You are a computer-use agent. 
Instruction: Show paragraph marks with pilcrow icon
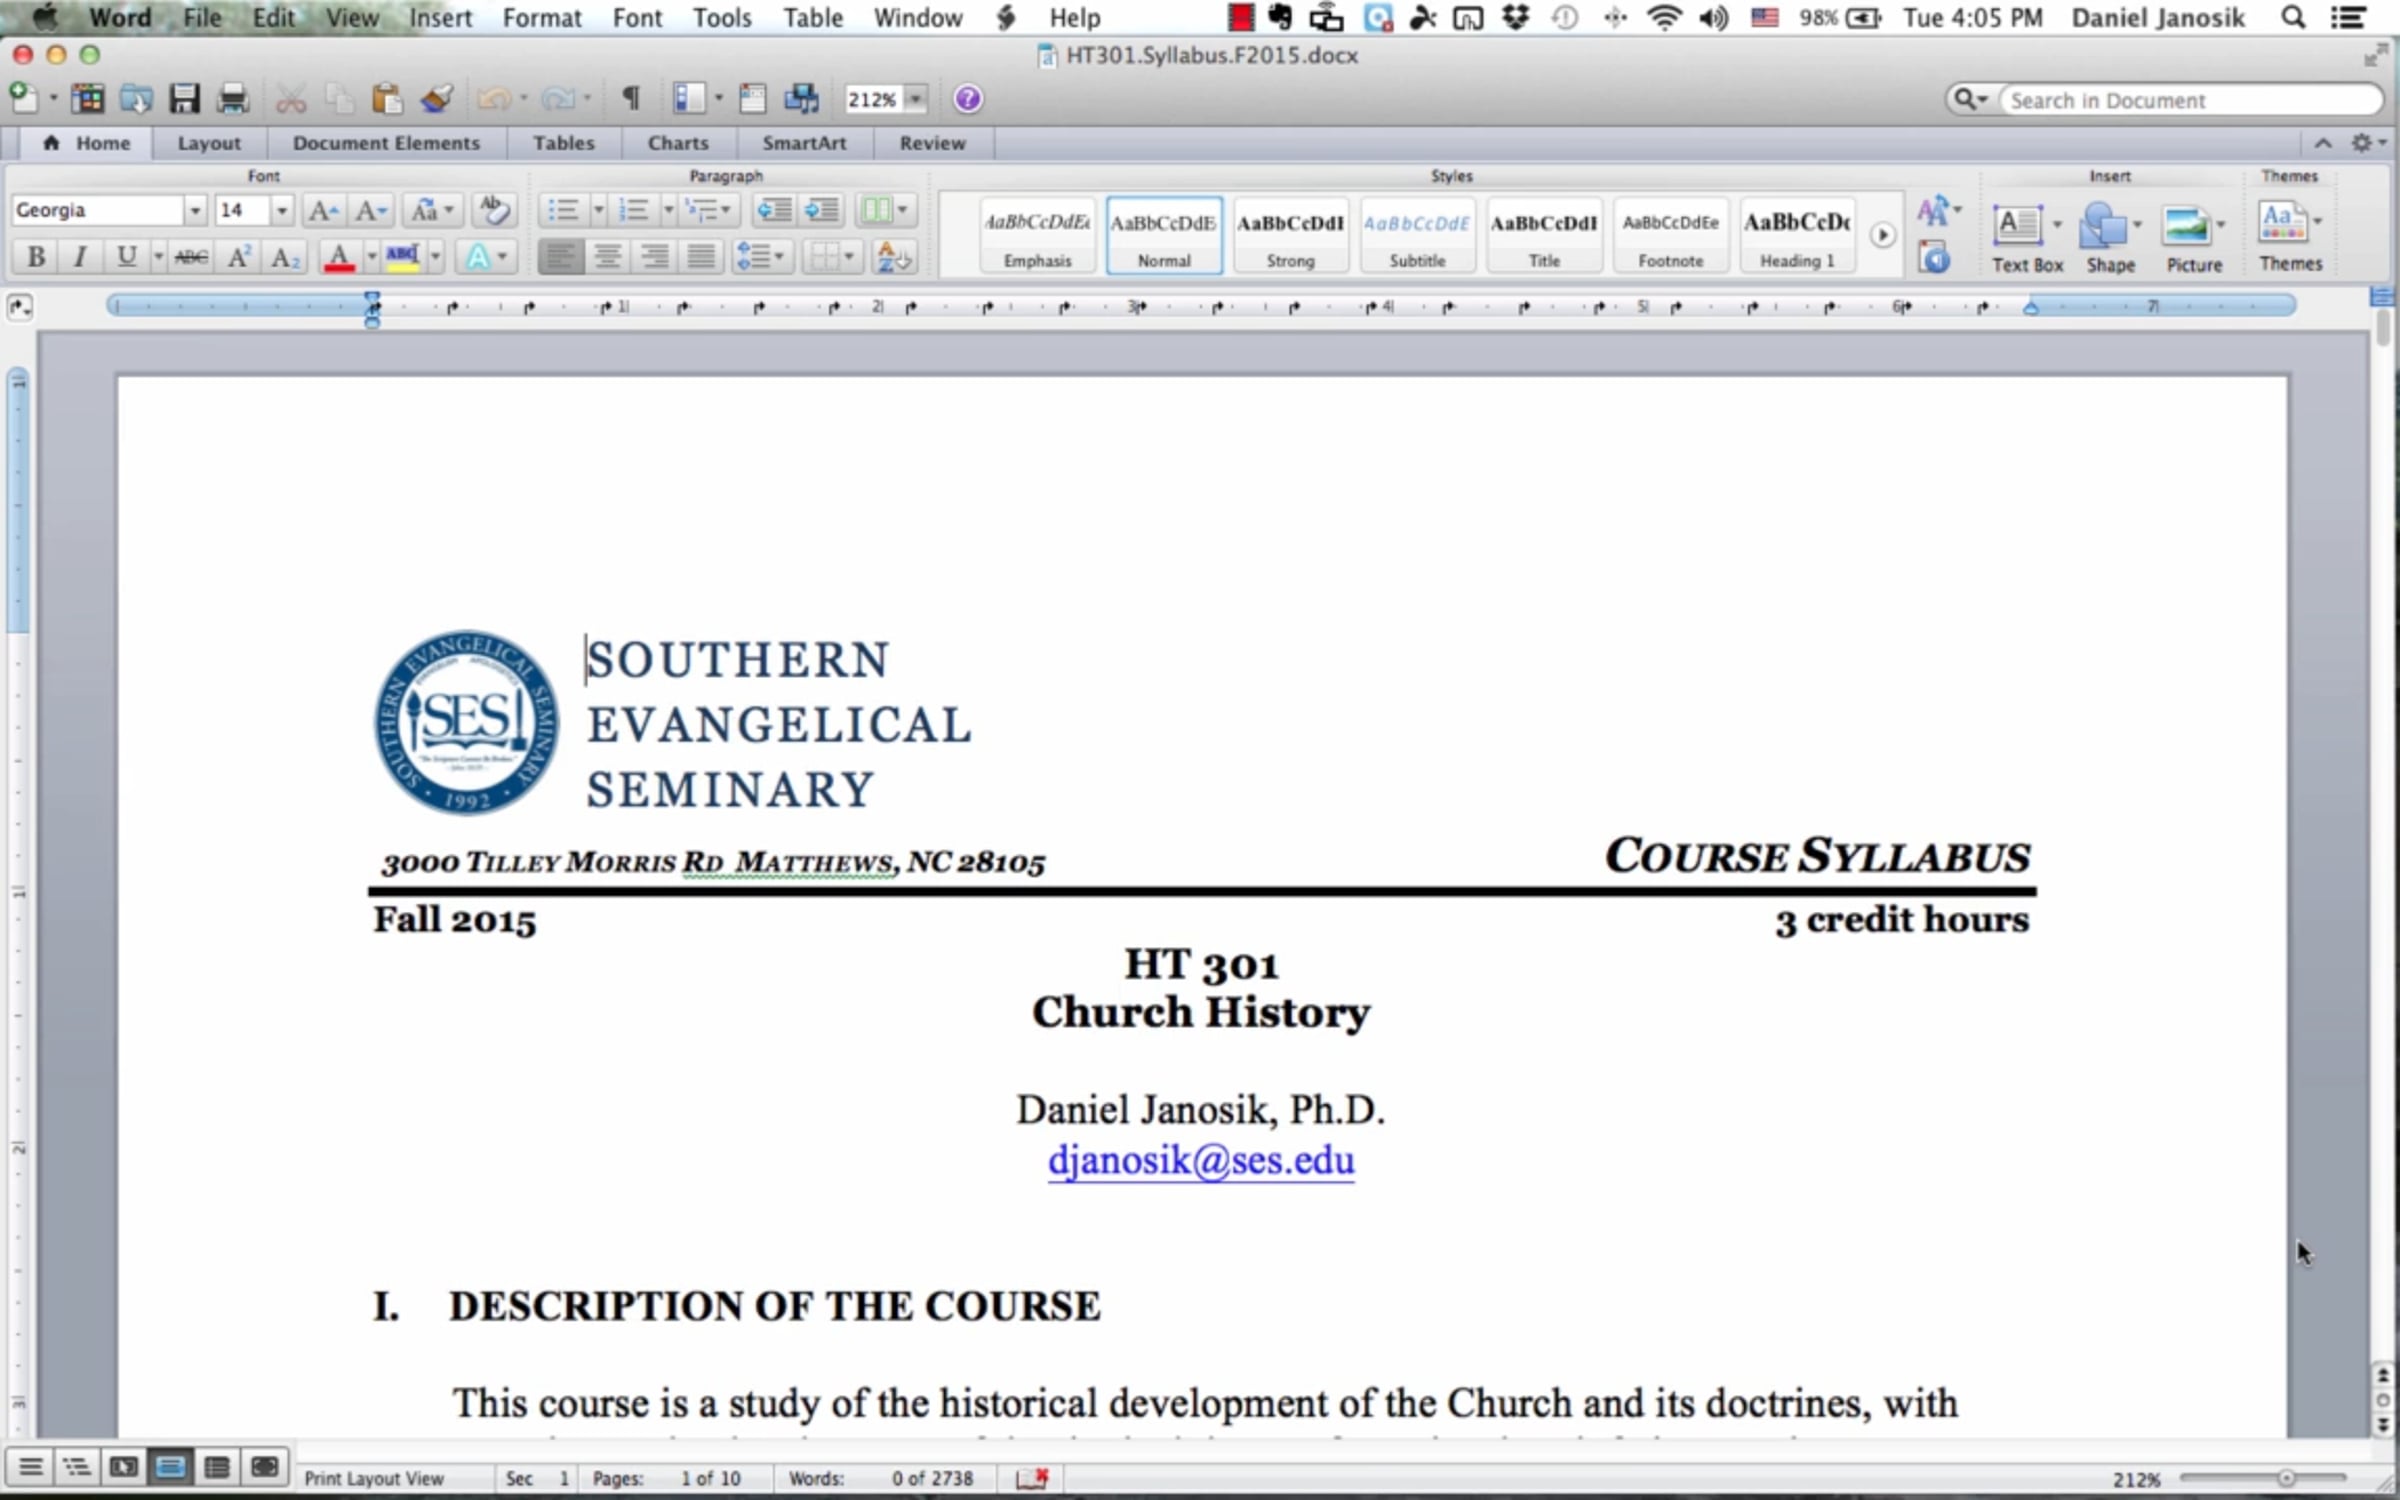[631, 98]
